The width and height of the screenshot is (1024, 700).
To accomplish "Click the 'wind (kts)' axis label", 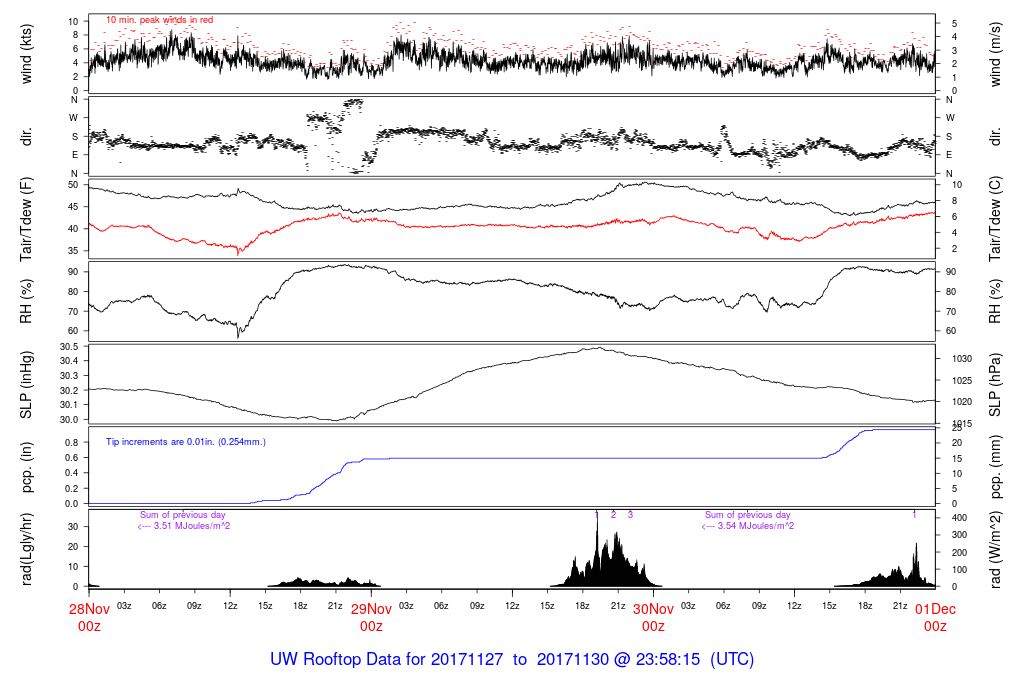I will (x=26, y=54).
